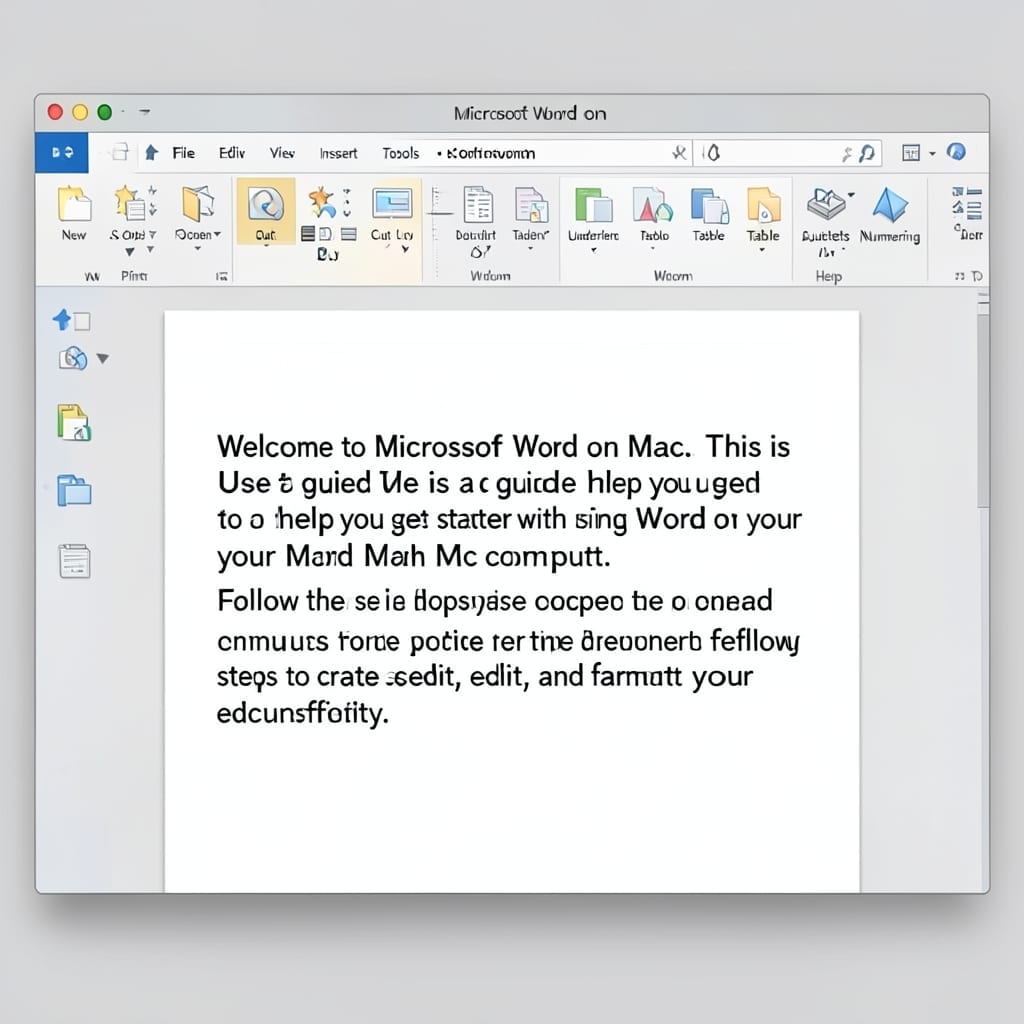Open the Bullets dropdown arrow
Image resolution: width=1024 pixels, height=1024 pixels.
coord(851,195)
